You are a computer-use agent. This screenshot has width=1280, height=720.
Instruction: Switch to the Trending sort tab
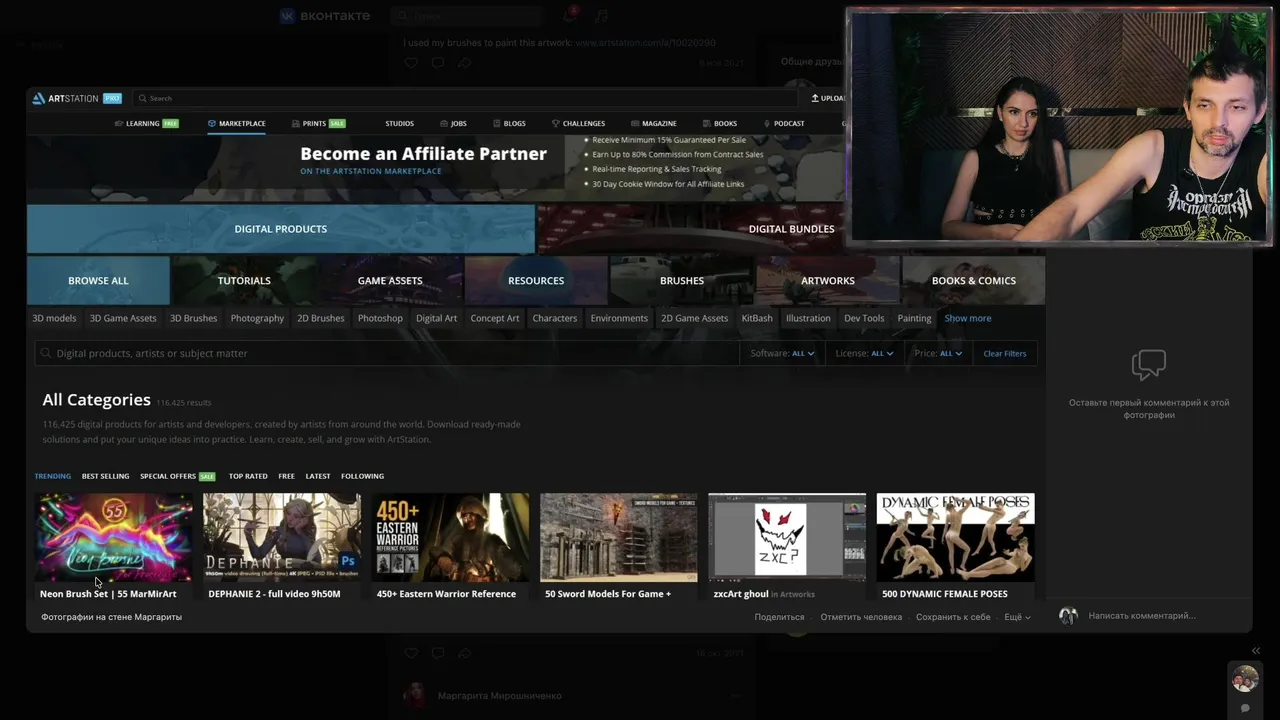pos(53,476)
